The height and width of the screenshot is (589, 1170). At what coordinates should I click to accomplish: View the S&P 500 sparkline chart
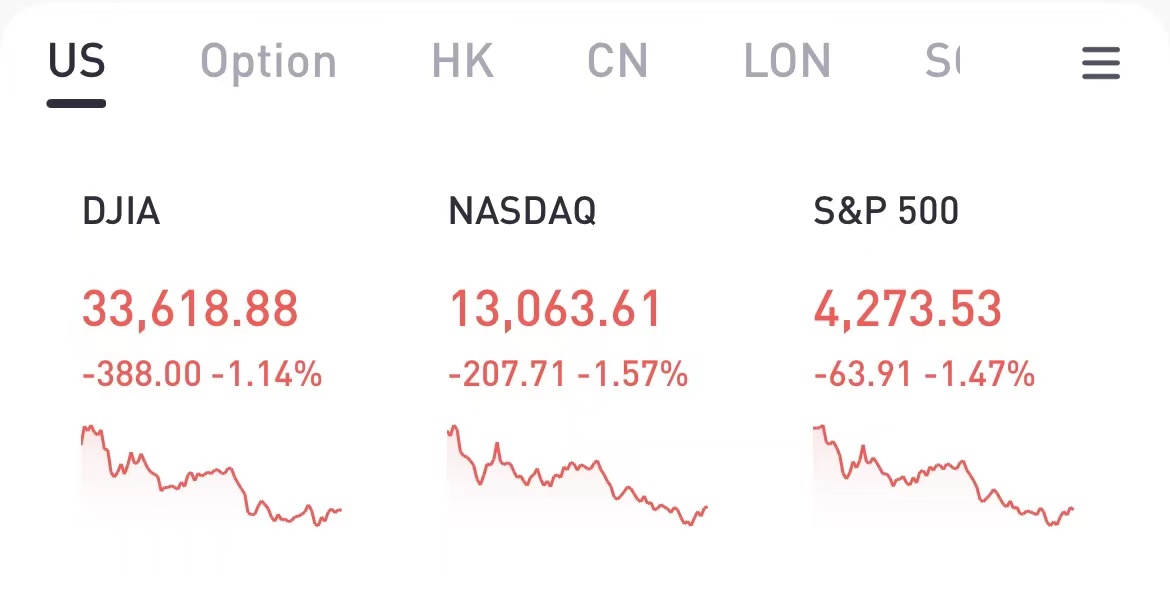[943, 476]
